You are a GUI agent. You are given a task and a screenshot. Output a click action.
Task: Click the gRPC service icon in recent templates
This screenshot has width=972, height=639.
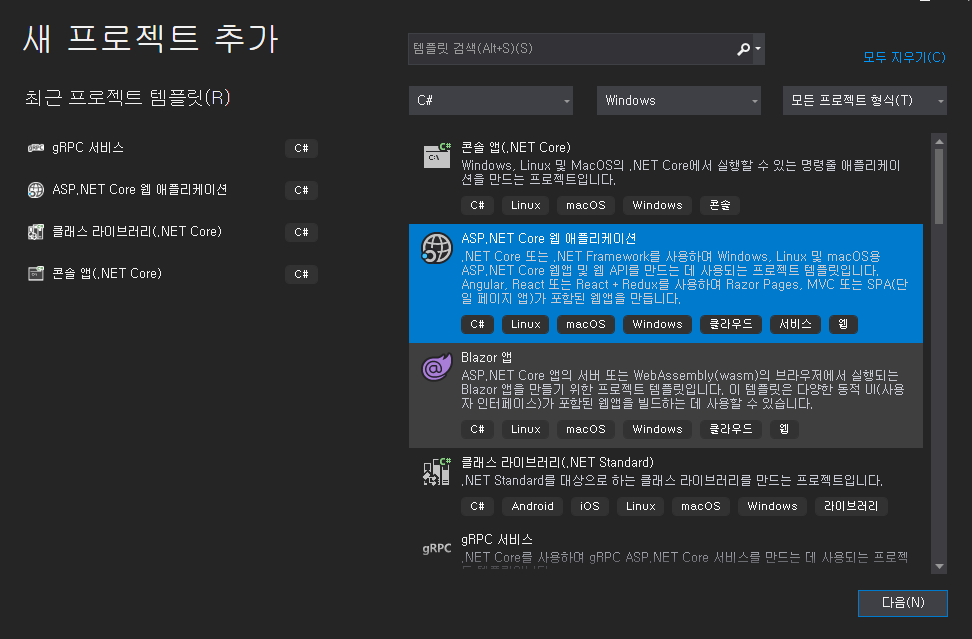click(36, 148)
